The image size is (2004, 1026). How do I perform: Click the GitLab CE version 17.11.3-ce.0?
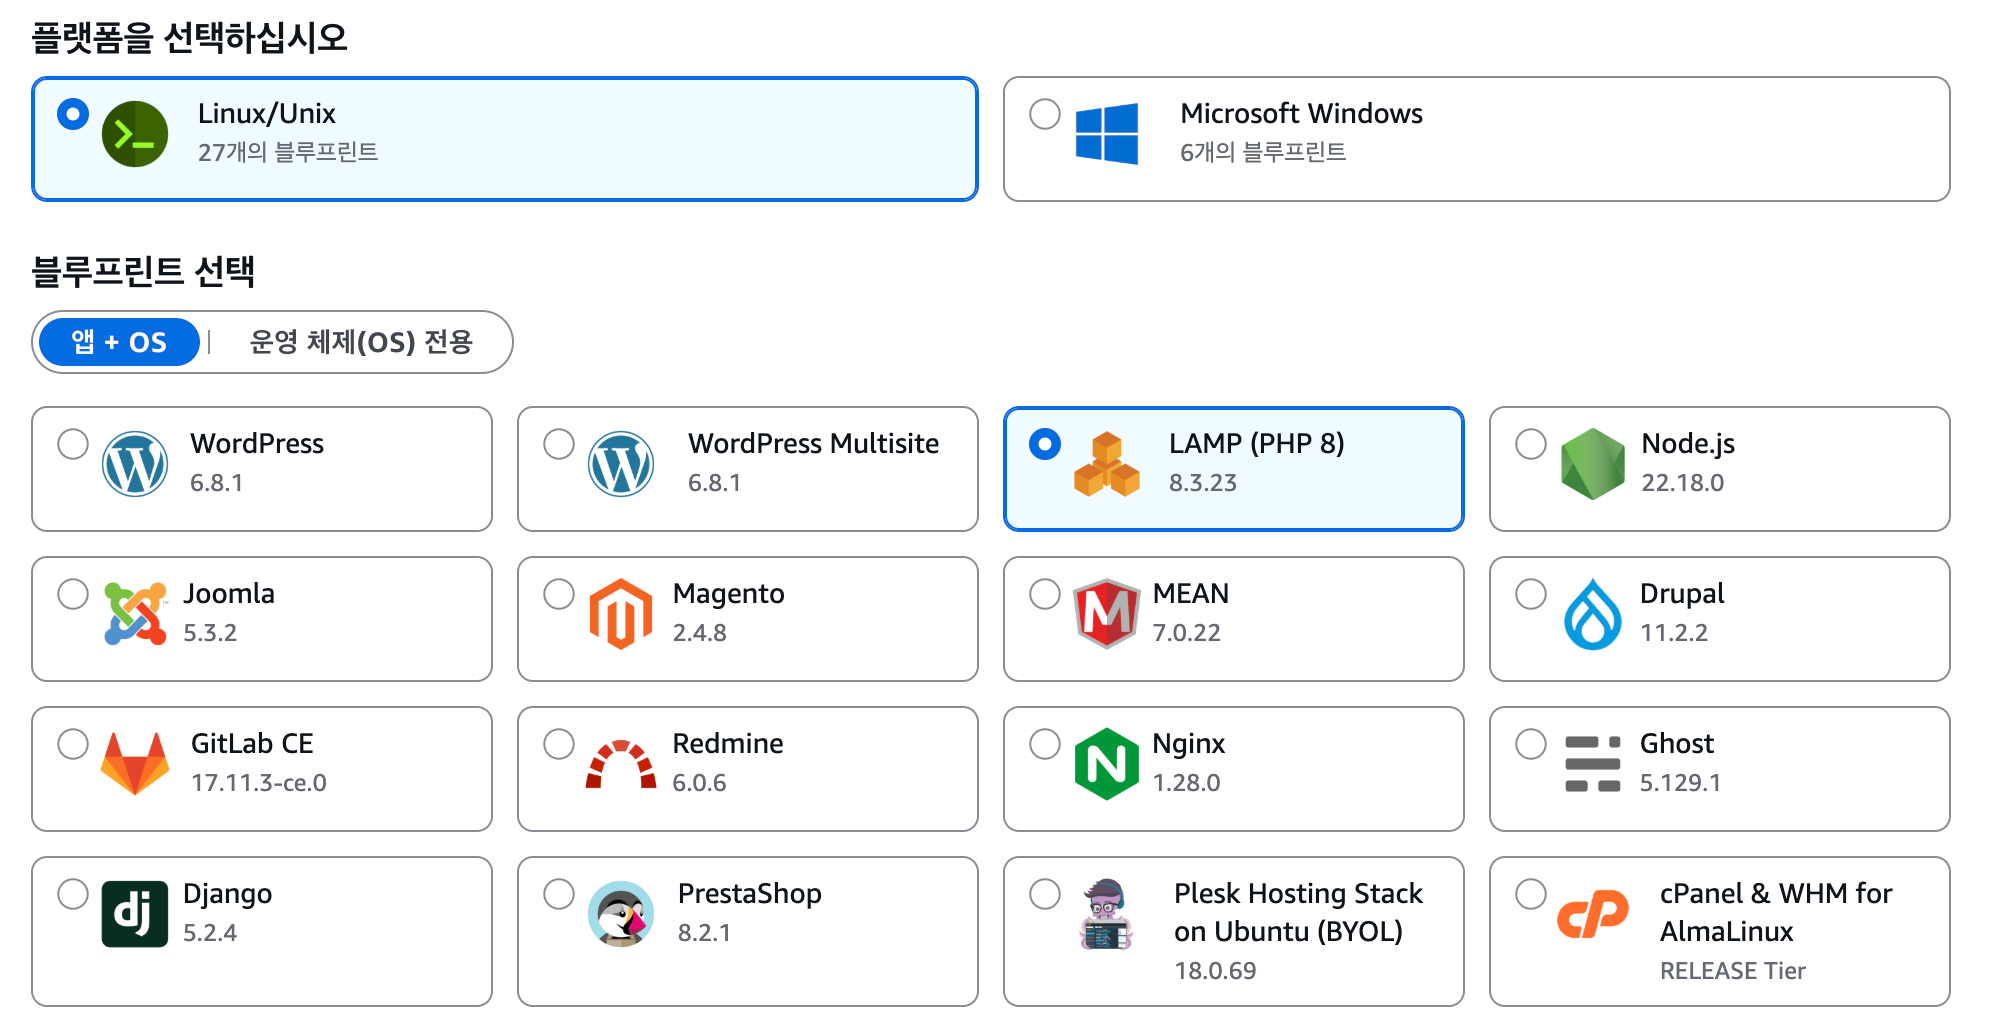tap(259, 783)
